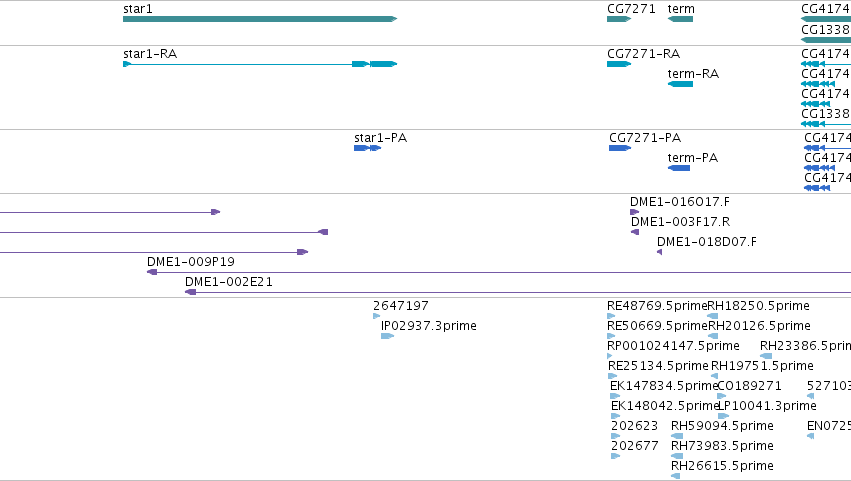Click the star1 gene label
Image resolution: width=851 pixels, height=481 pixels.
(x=138, y=9)
